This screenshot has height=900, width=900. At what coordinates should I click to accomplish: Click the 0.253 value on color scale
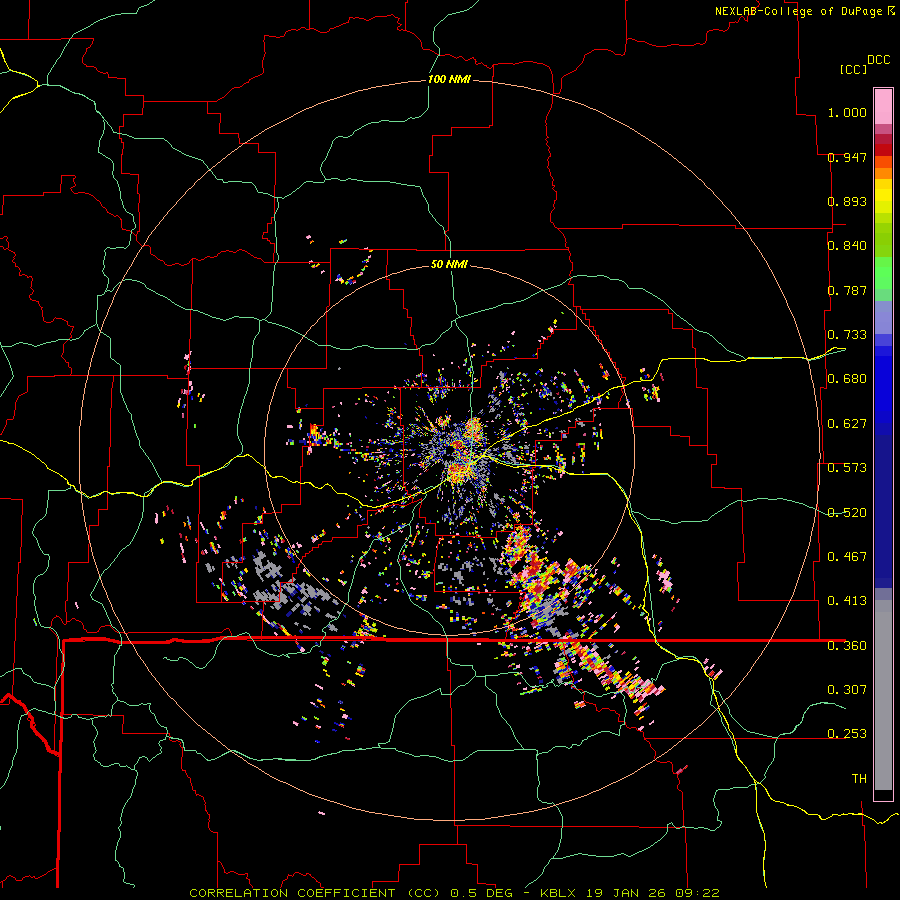(847, 734)
